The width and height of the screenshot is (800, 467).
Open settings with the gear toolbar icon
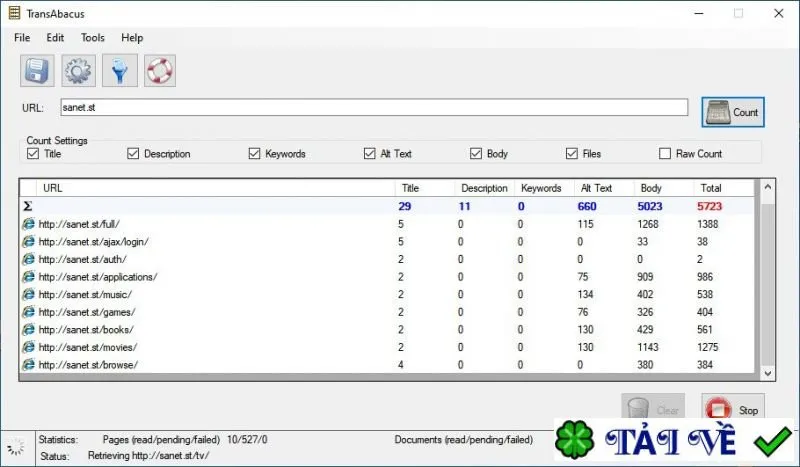[x=79, y=70]
